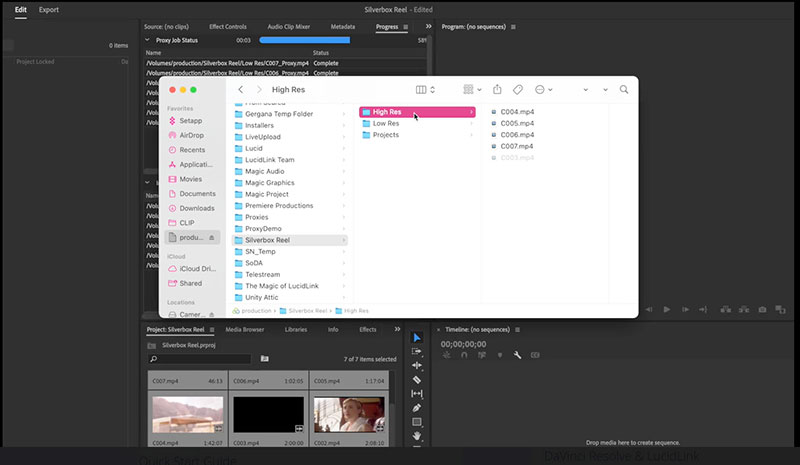The image size is (800, 465).
Task: Click the Program monitor Play button
Action: click(x=666, y=309)
